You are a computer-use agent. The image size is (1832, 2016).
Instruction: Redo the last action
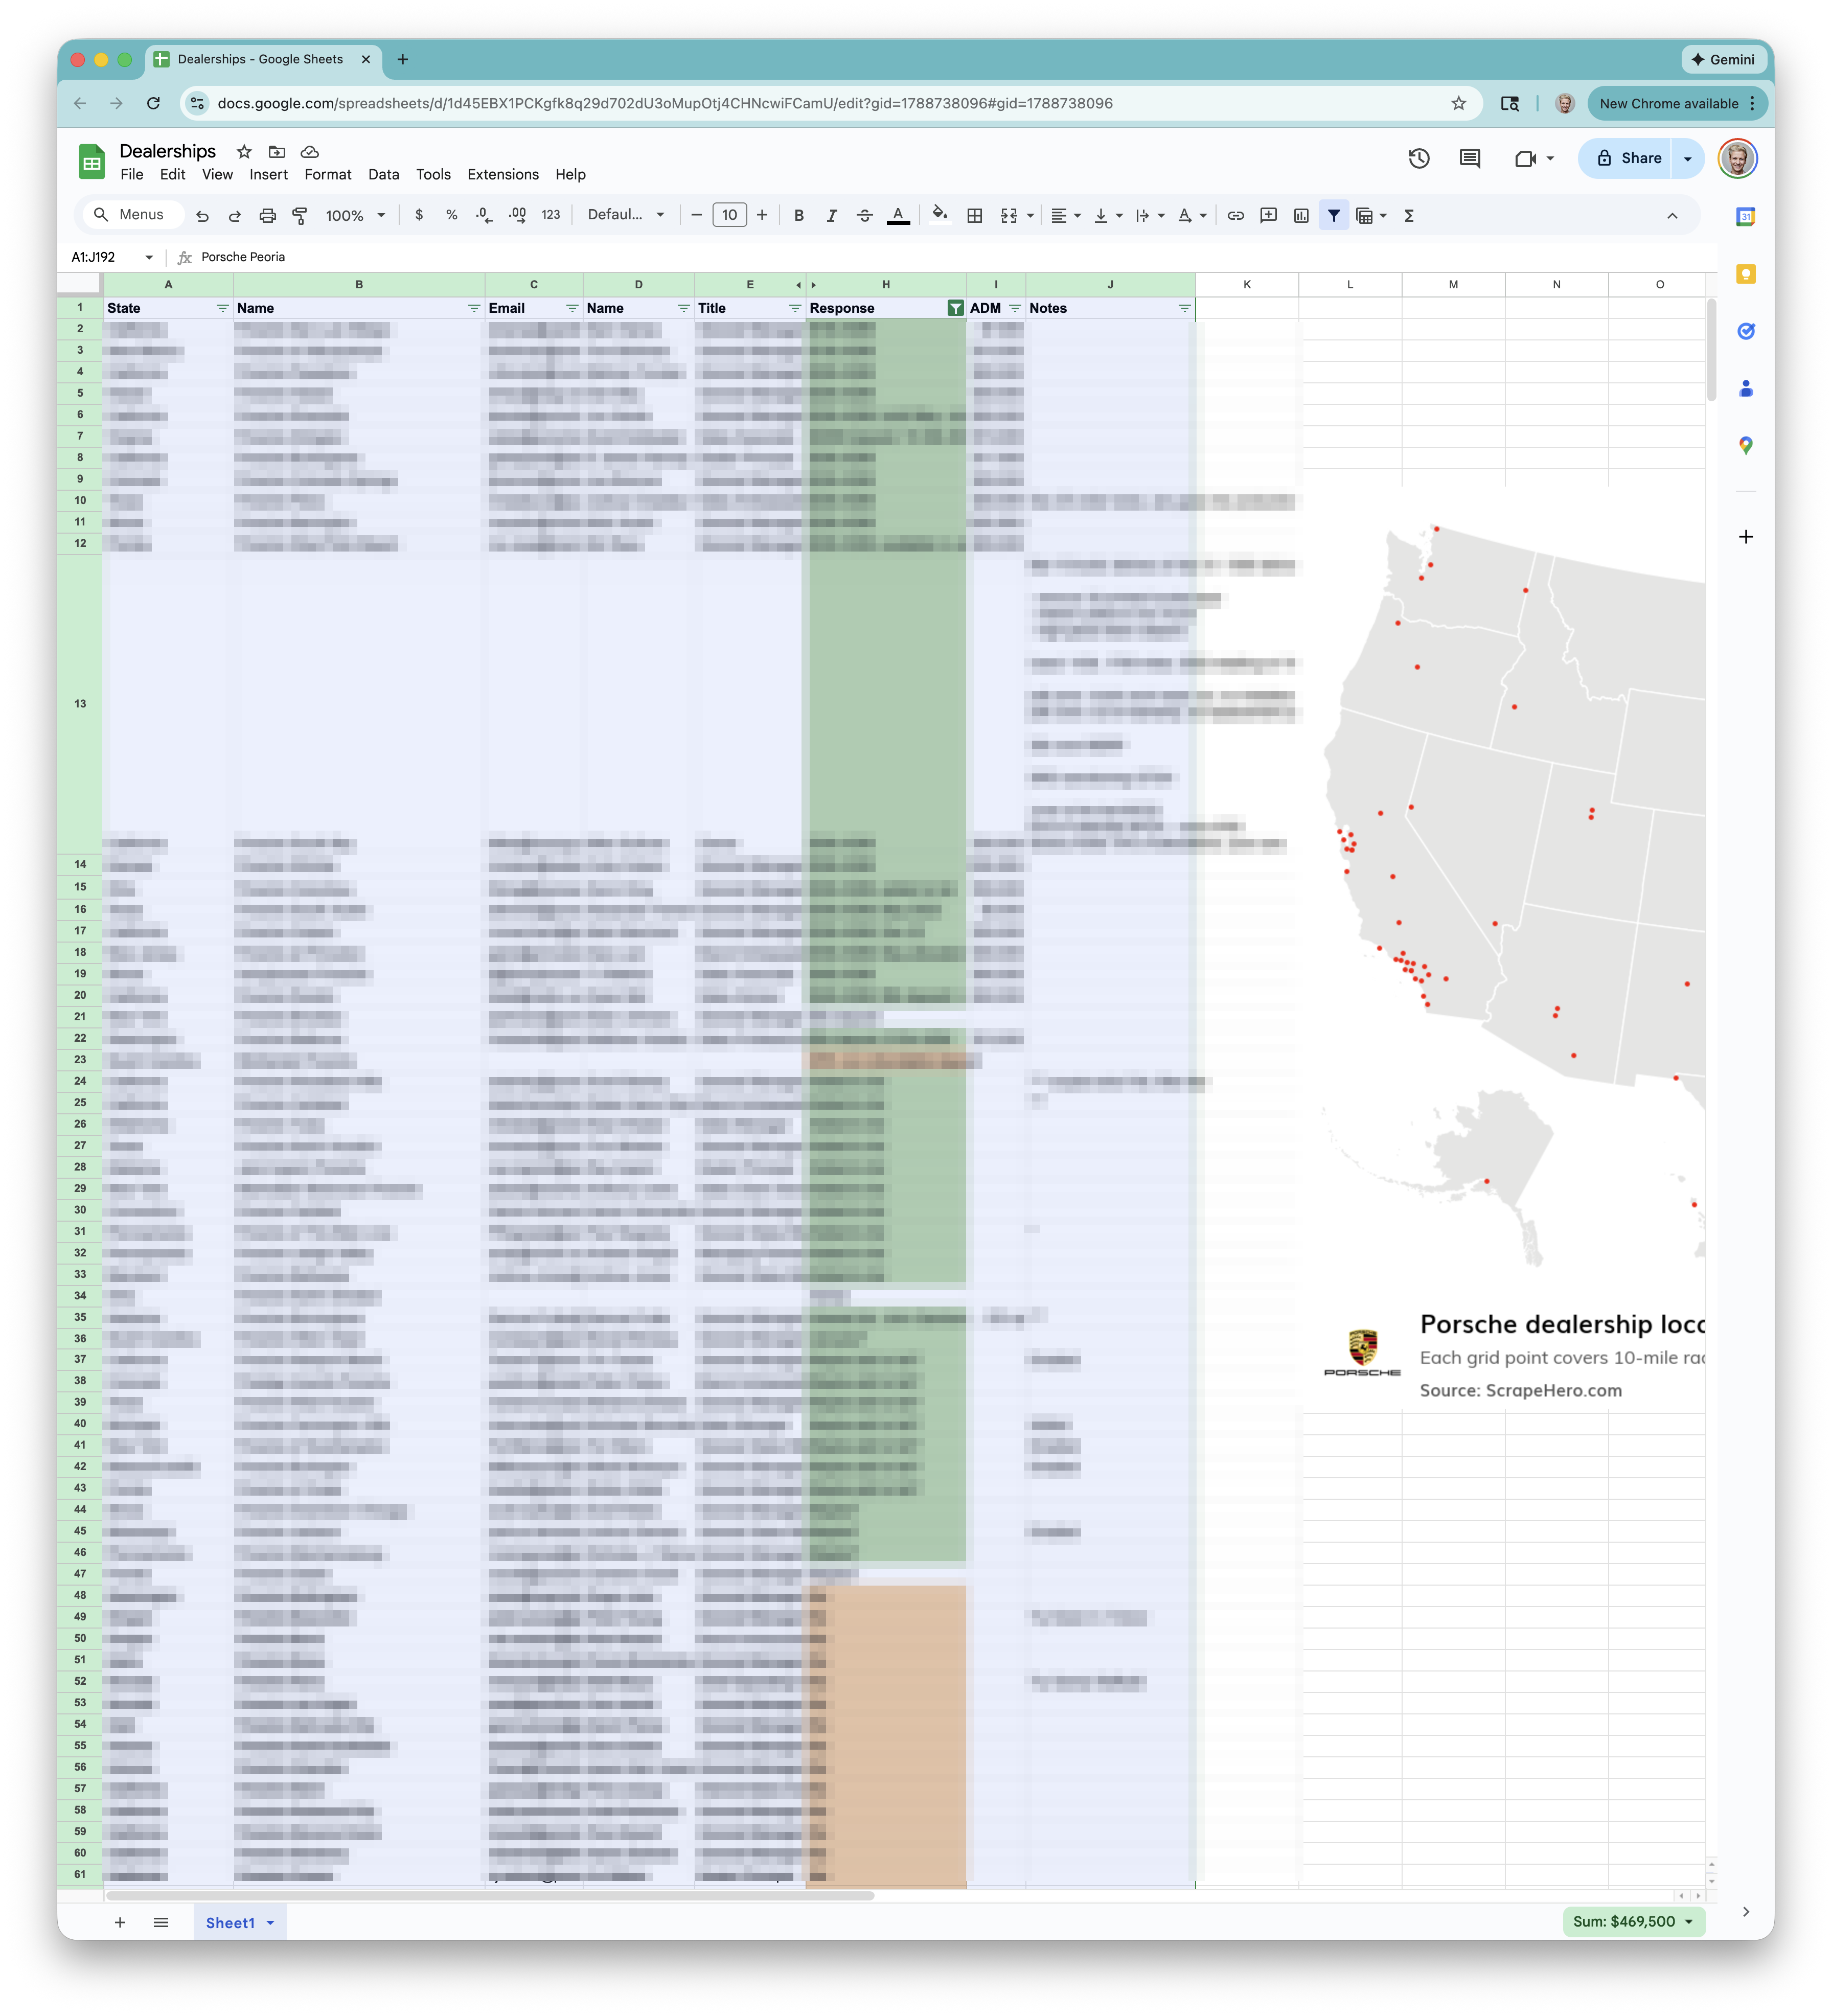point(234,215)
